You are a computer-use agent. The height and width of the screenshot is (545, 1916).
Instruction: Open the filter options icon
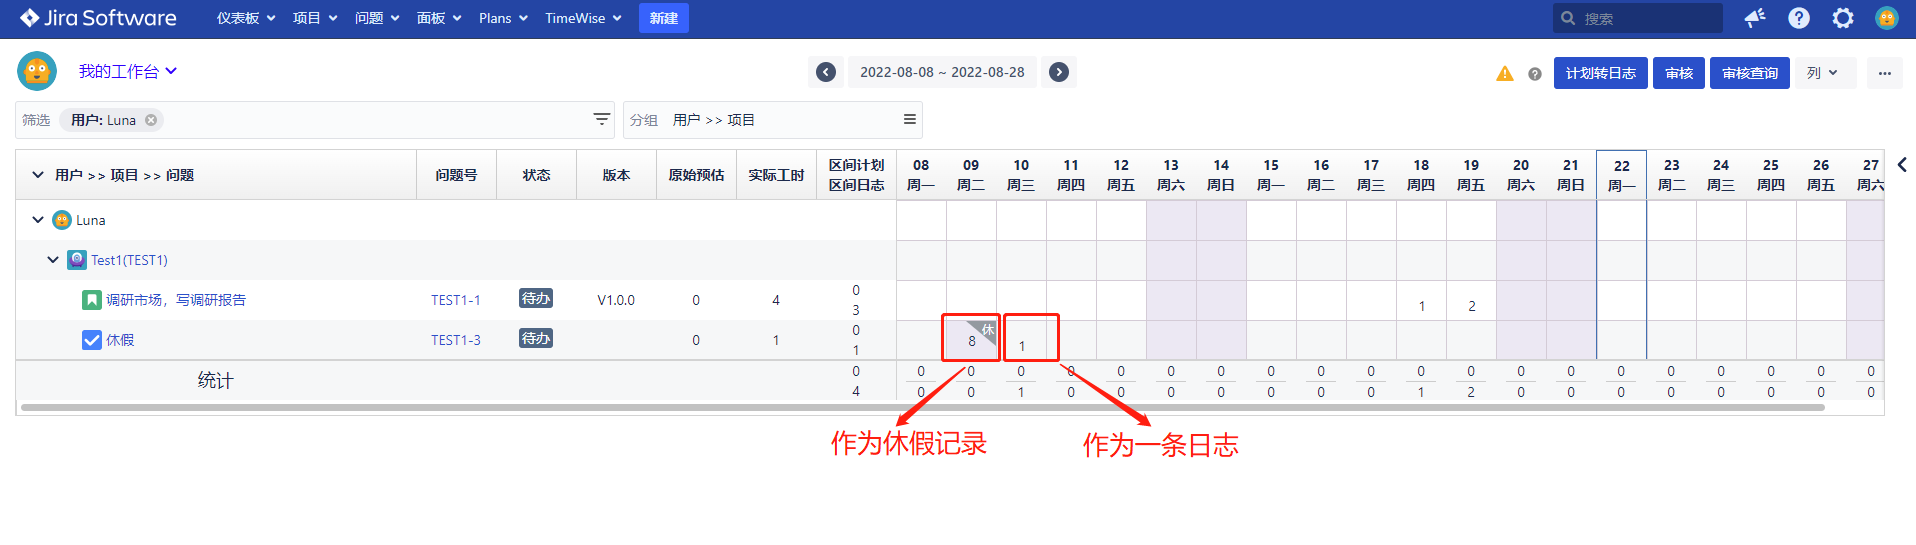click(x=601, y=119)
